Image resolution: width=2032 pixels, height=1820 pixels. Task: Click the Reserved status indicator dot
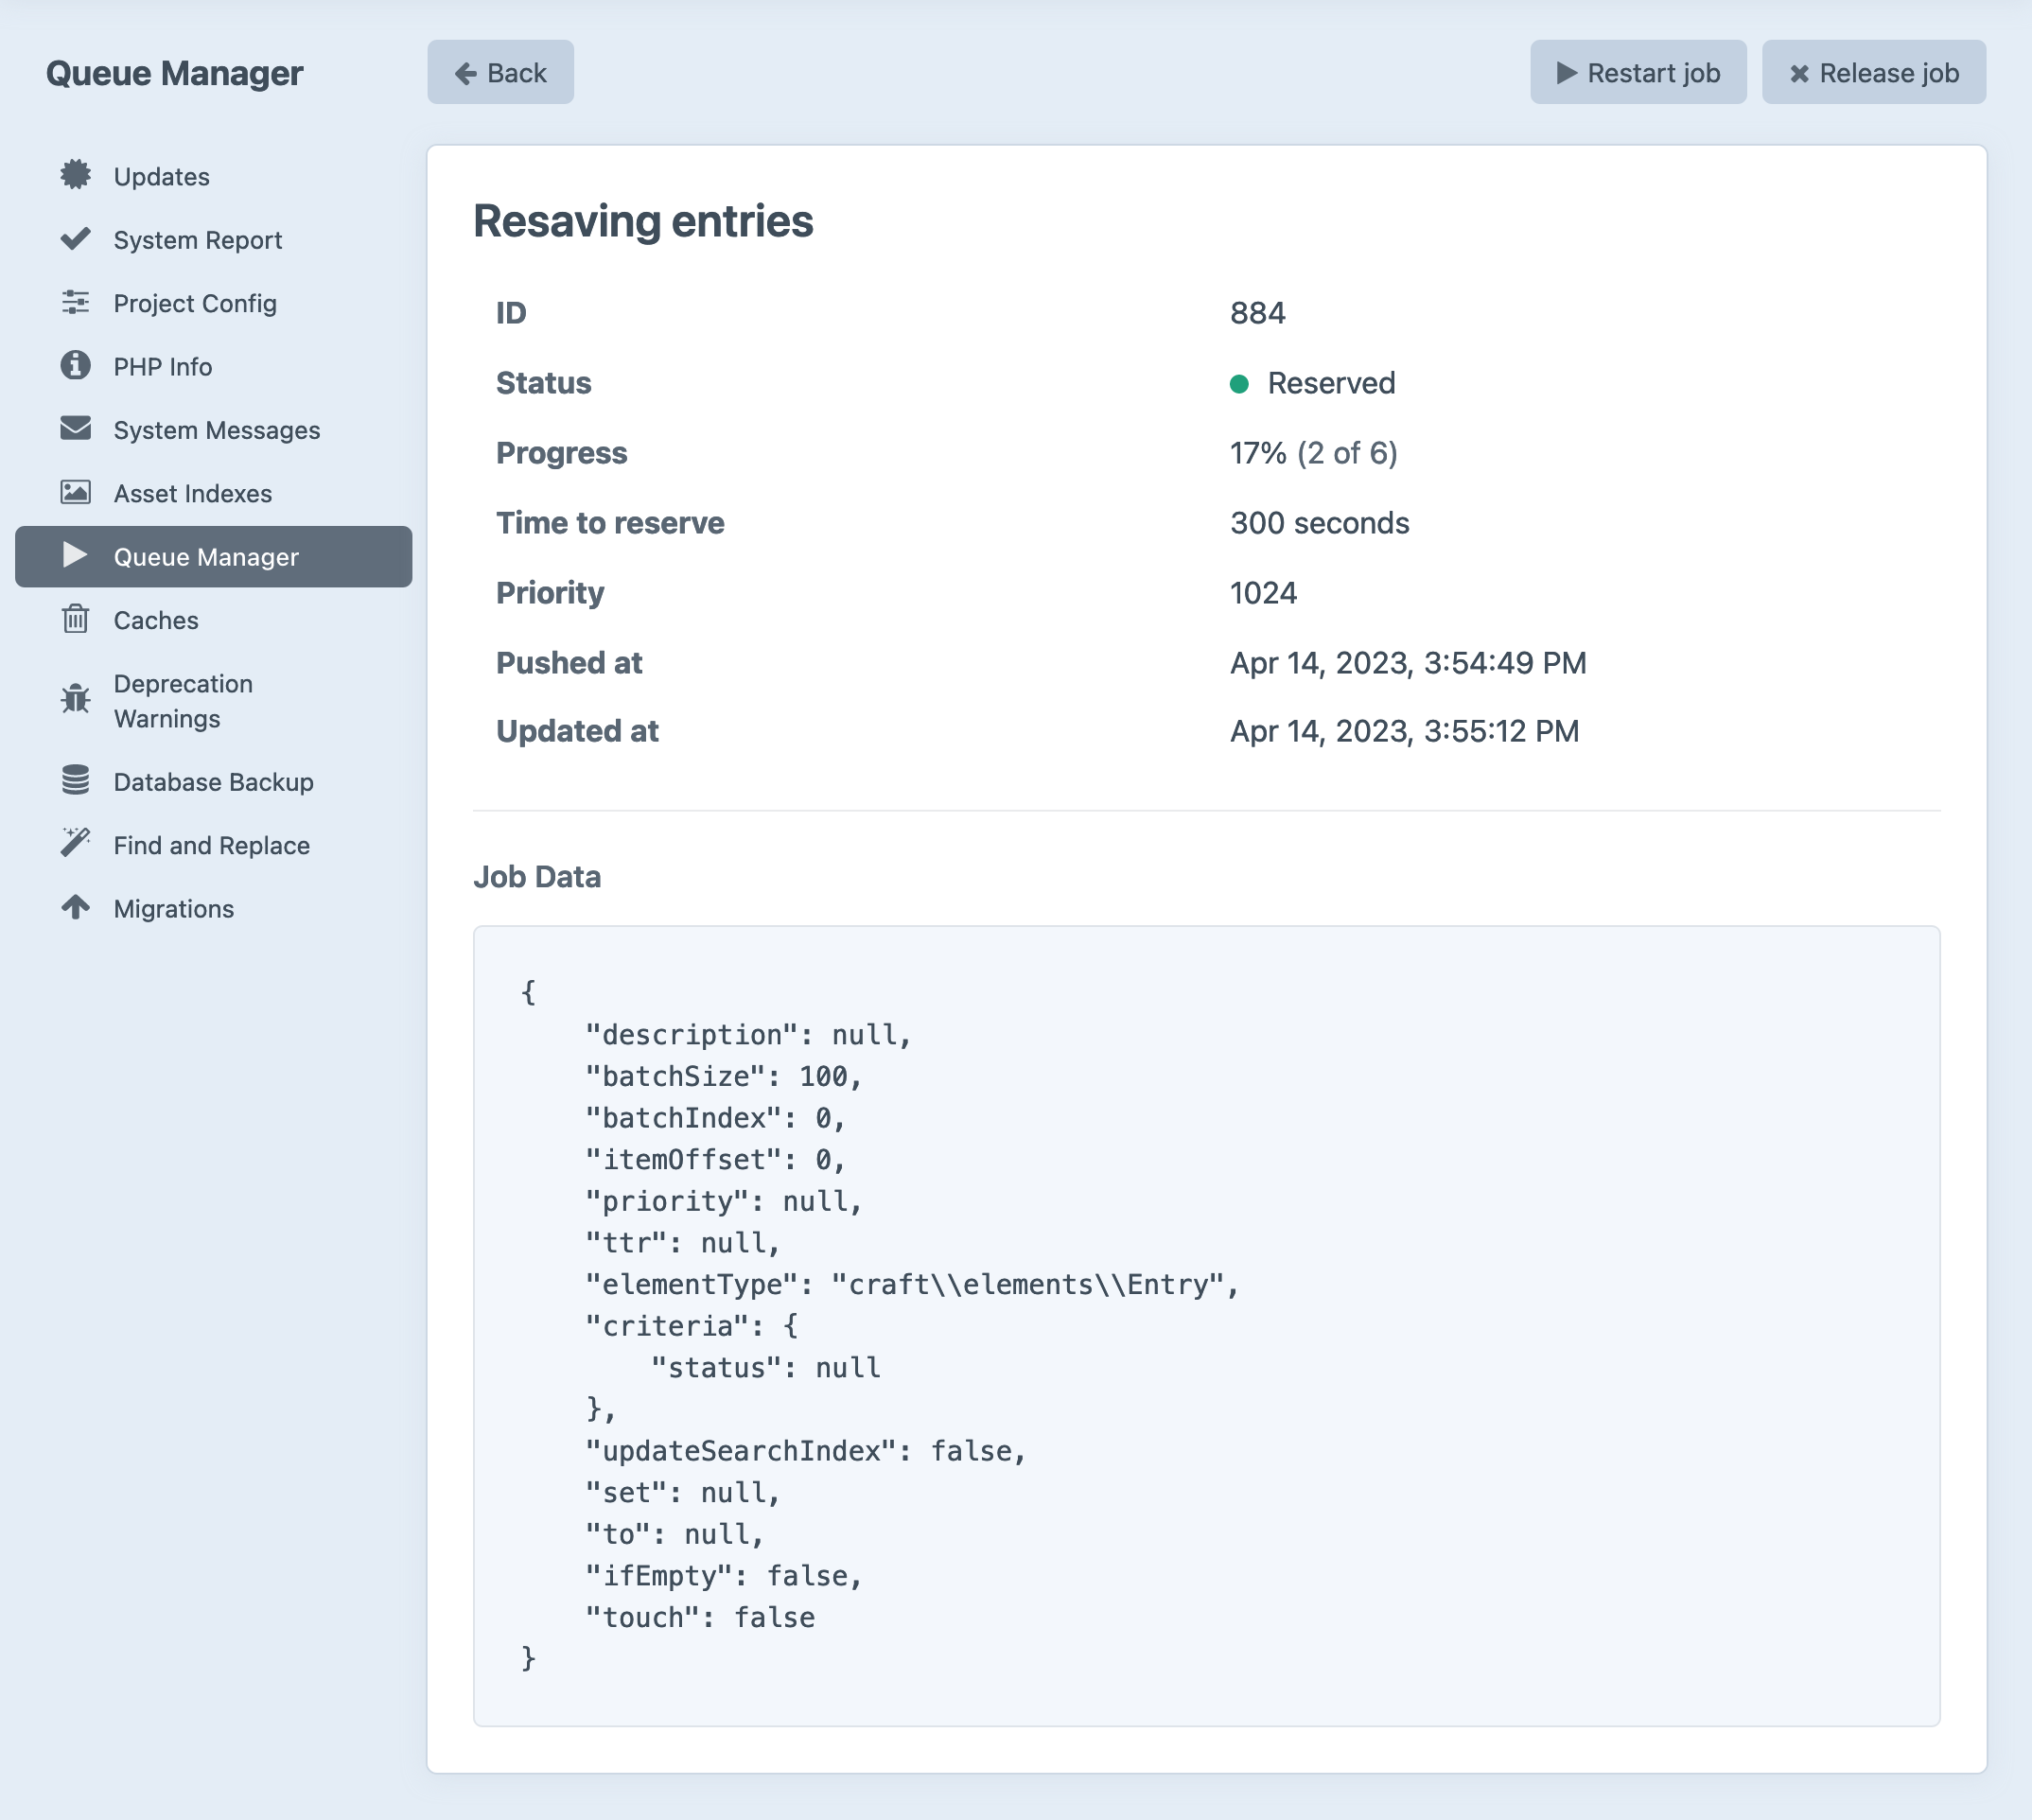pos(1242,383)
